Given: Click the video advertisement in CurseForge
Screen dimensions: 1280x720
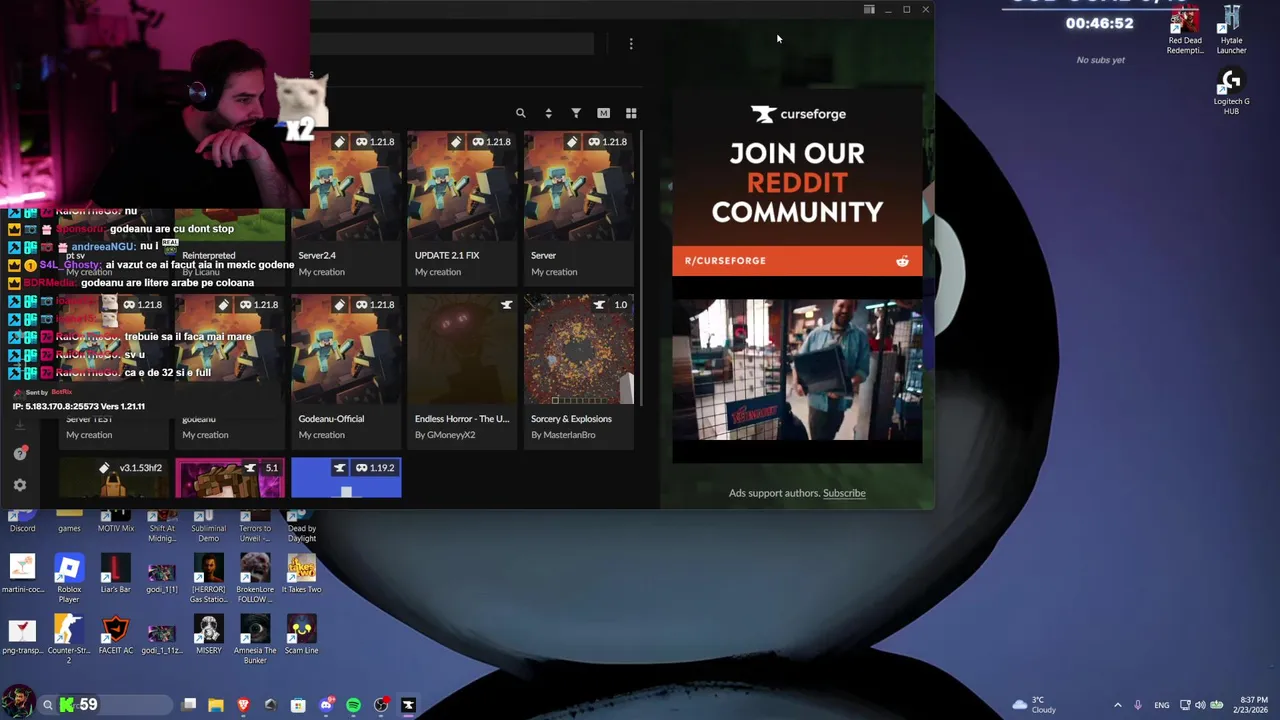Looking at the screenshot, I should [x=797, y=370].
